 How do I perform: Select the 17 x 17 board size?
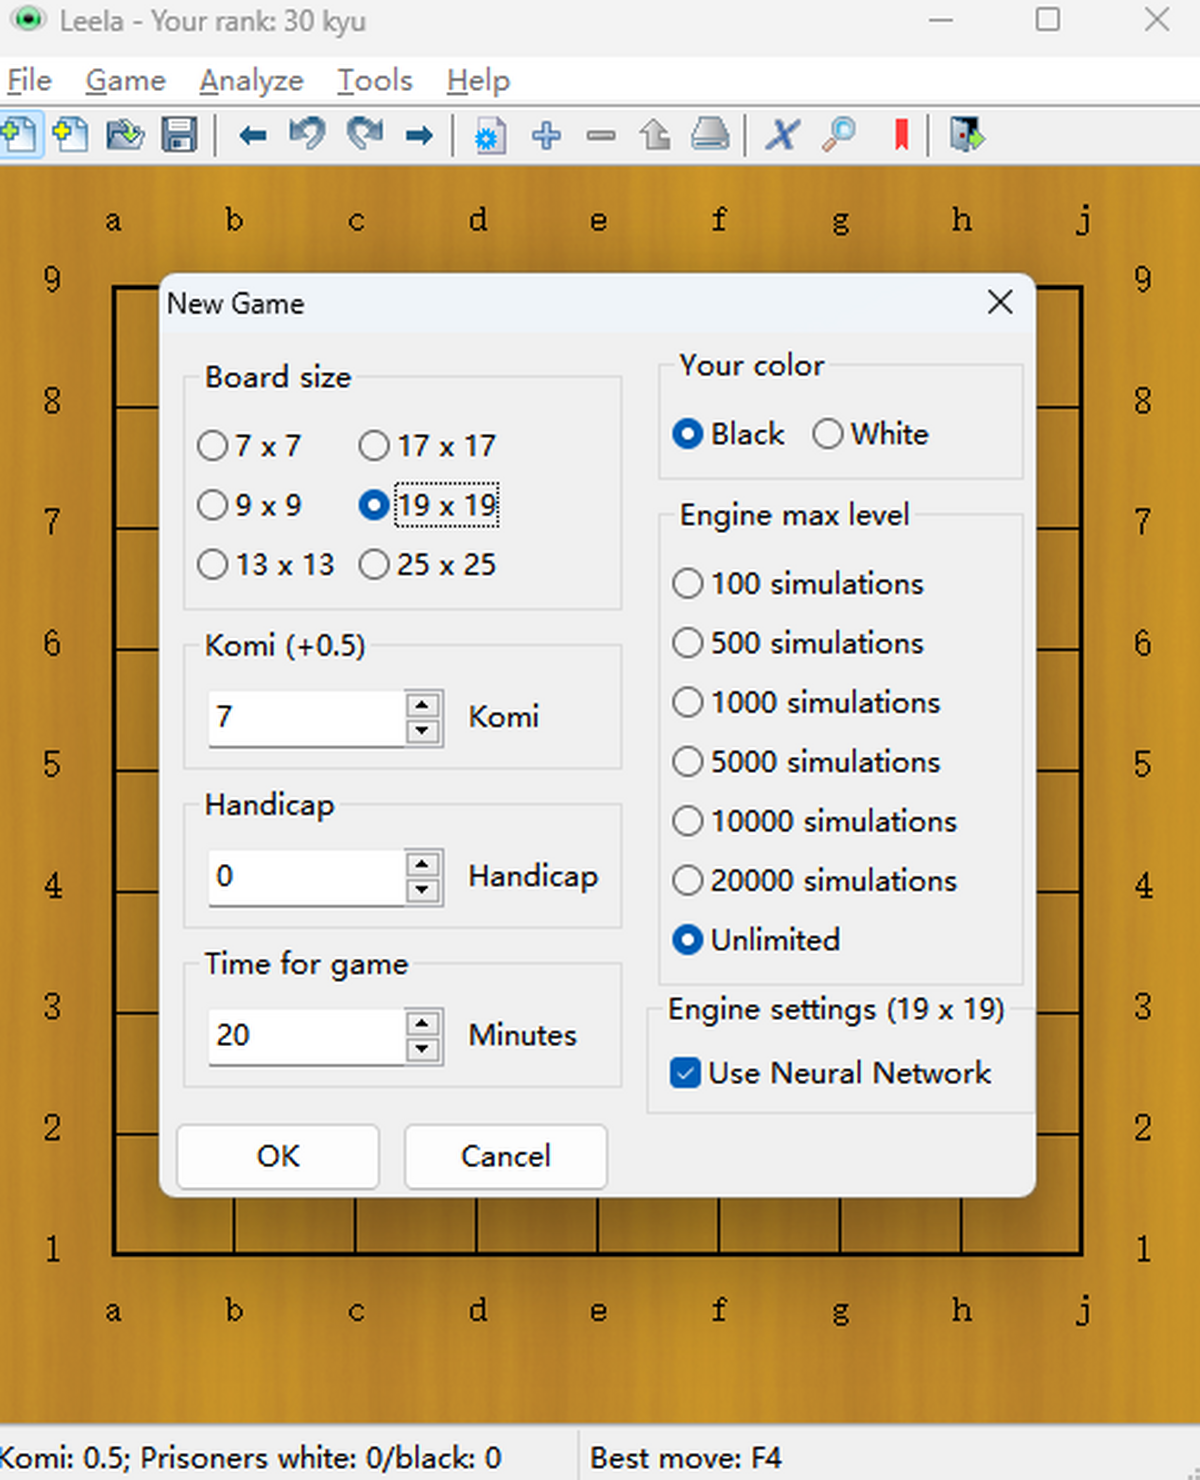[427, 445]
